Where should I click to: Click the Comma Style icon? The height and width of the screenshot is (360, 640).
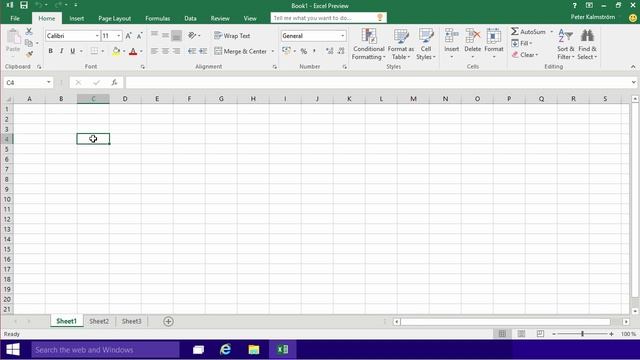click(x=314, y=51)
